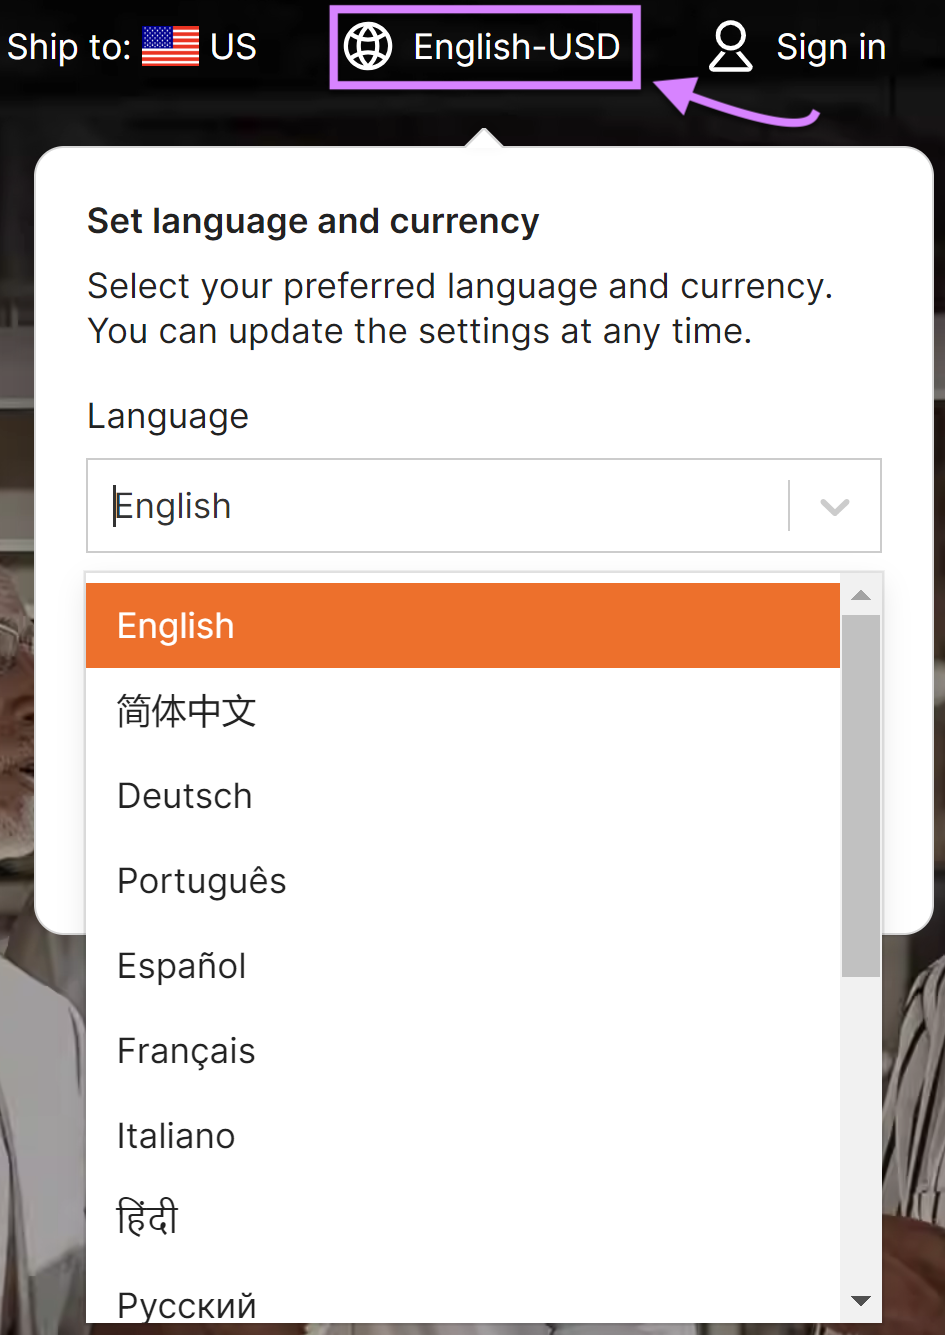Viewport: 945px width, 1335px height.
Task: Click the US flag icon
Action: [170, 44]
